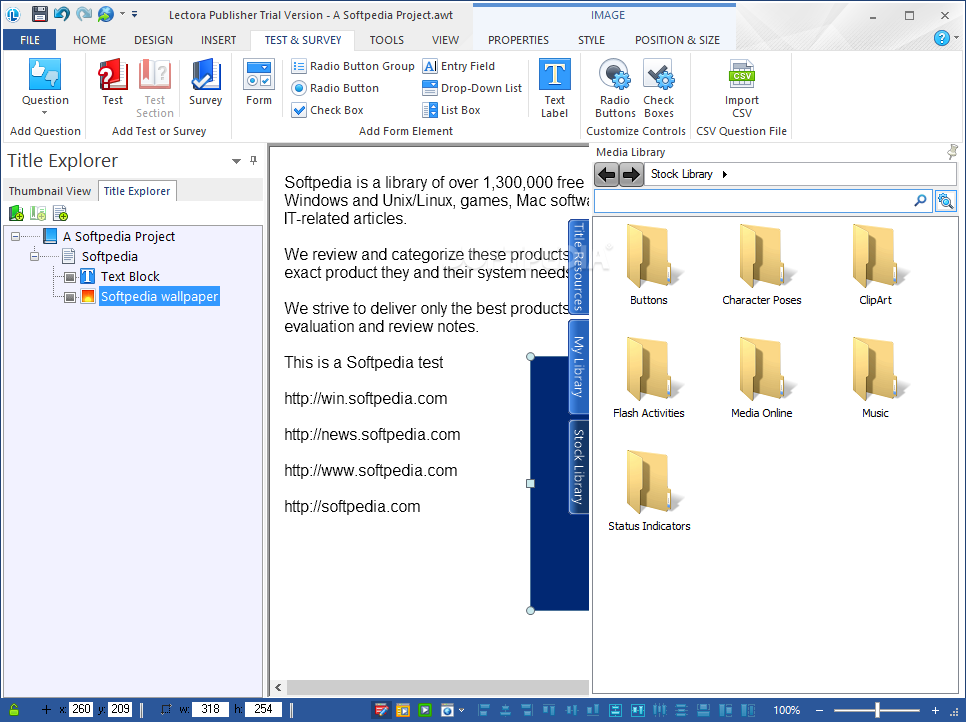
Task: Toggle the object lock icon in status bar
Action: 13,710
